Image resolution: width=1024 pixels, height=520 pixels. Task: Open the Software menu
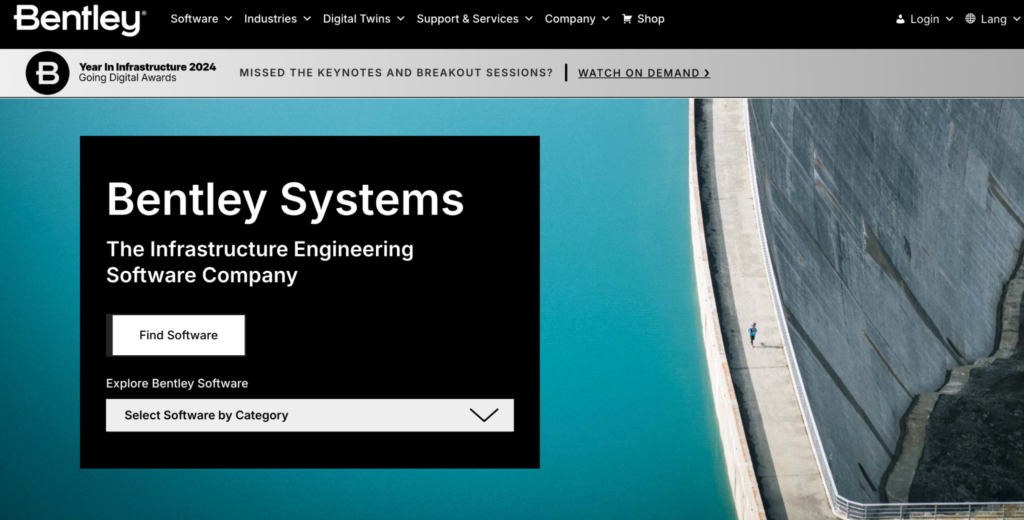194,19
